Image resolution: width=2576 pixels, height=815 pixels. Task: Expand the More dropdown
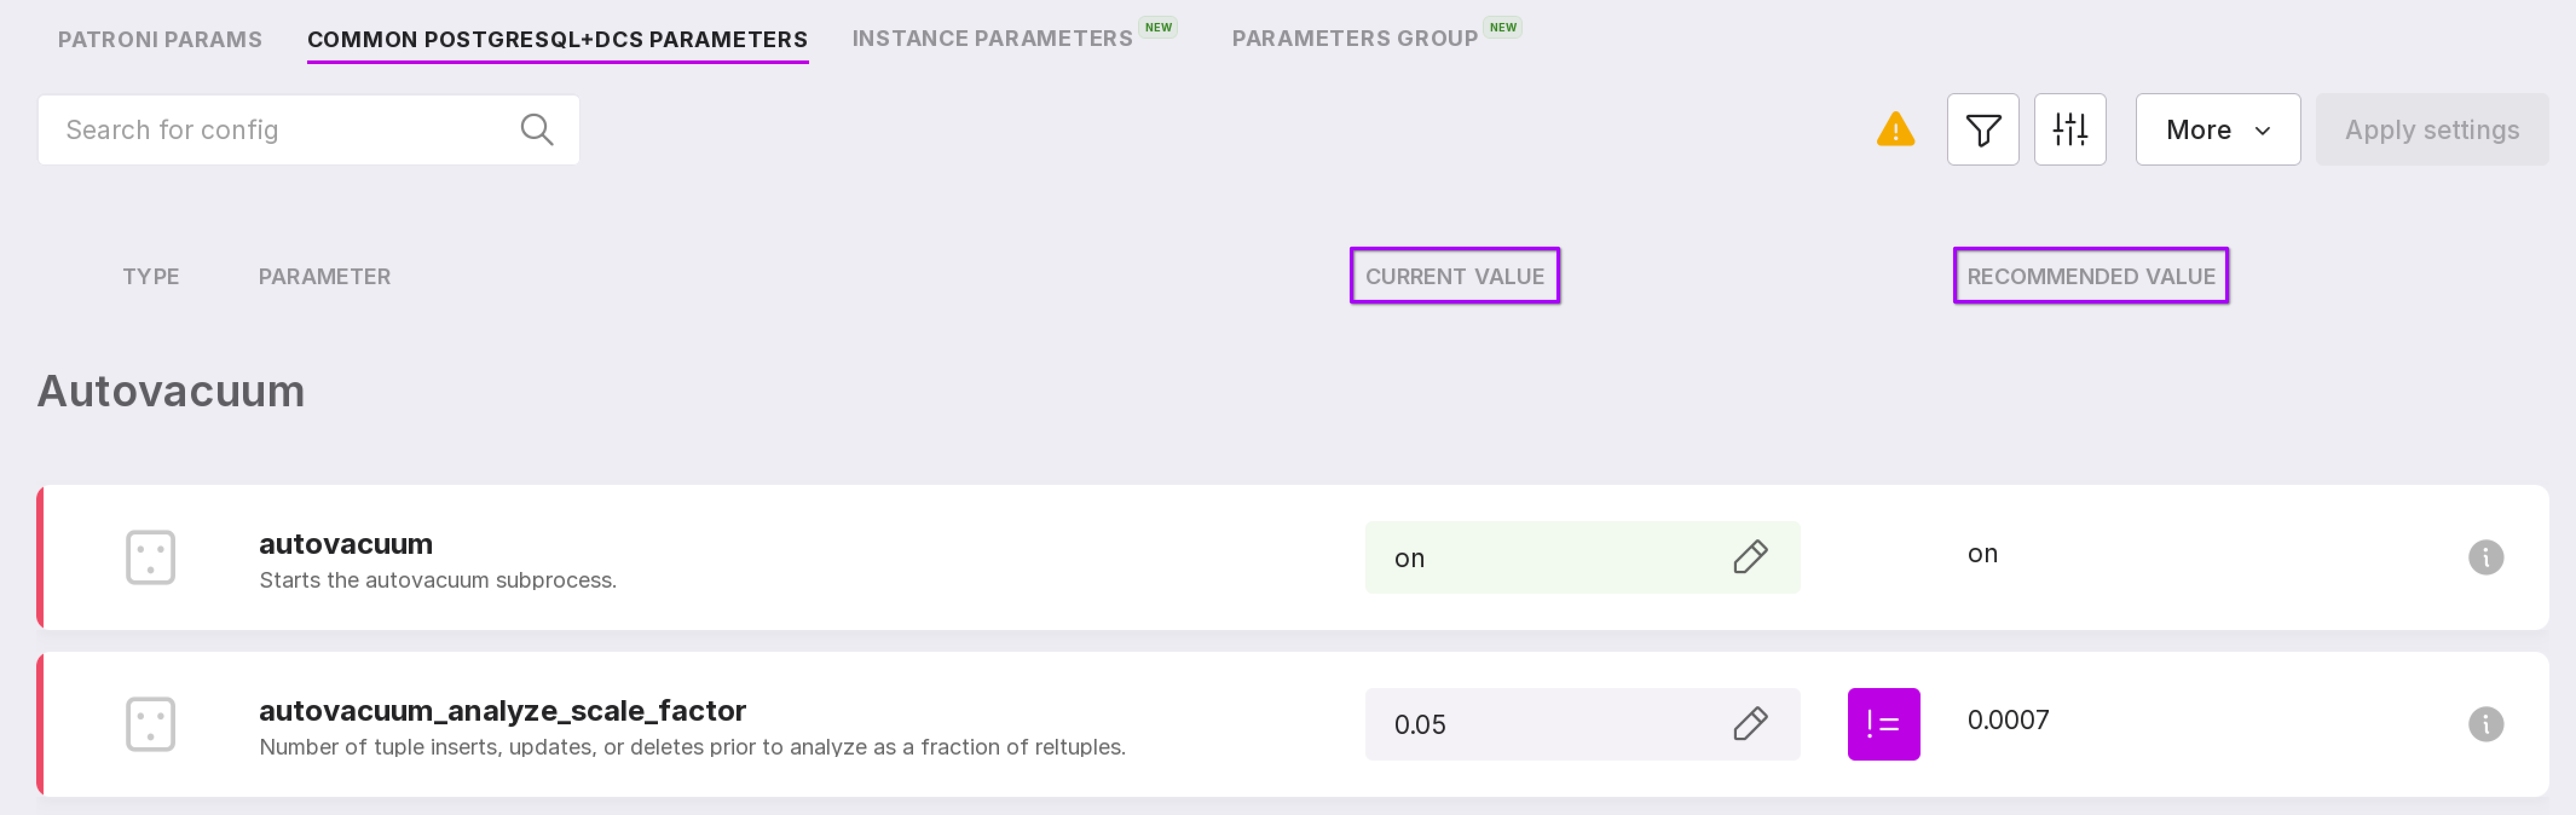[x=2217, y=130]
